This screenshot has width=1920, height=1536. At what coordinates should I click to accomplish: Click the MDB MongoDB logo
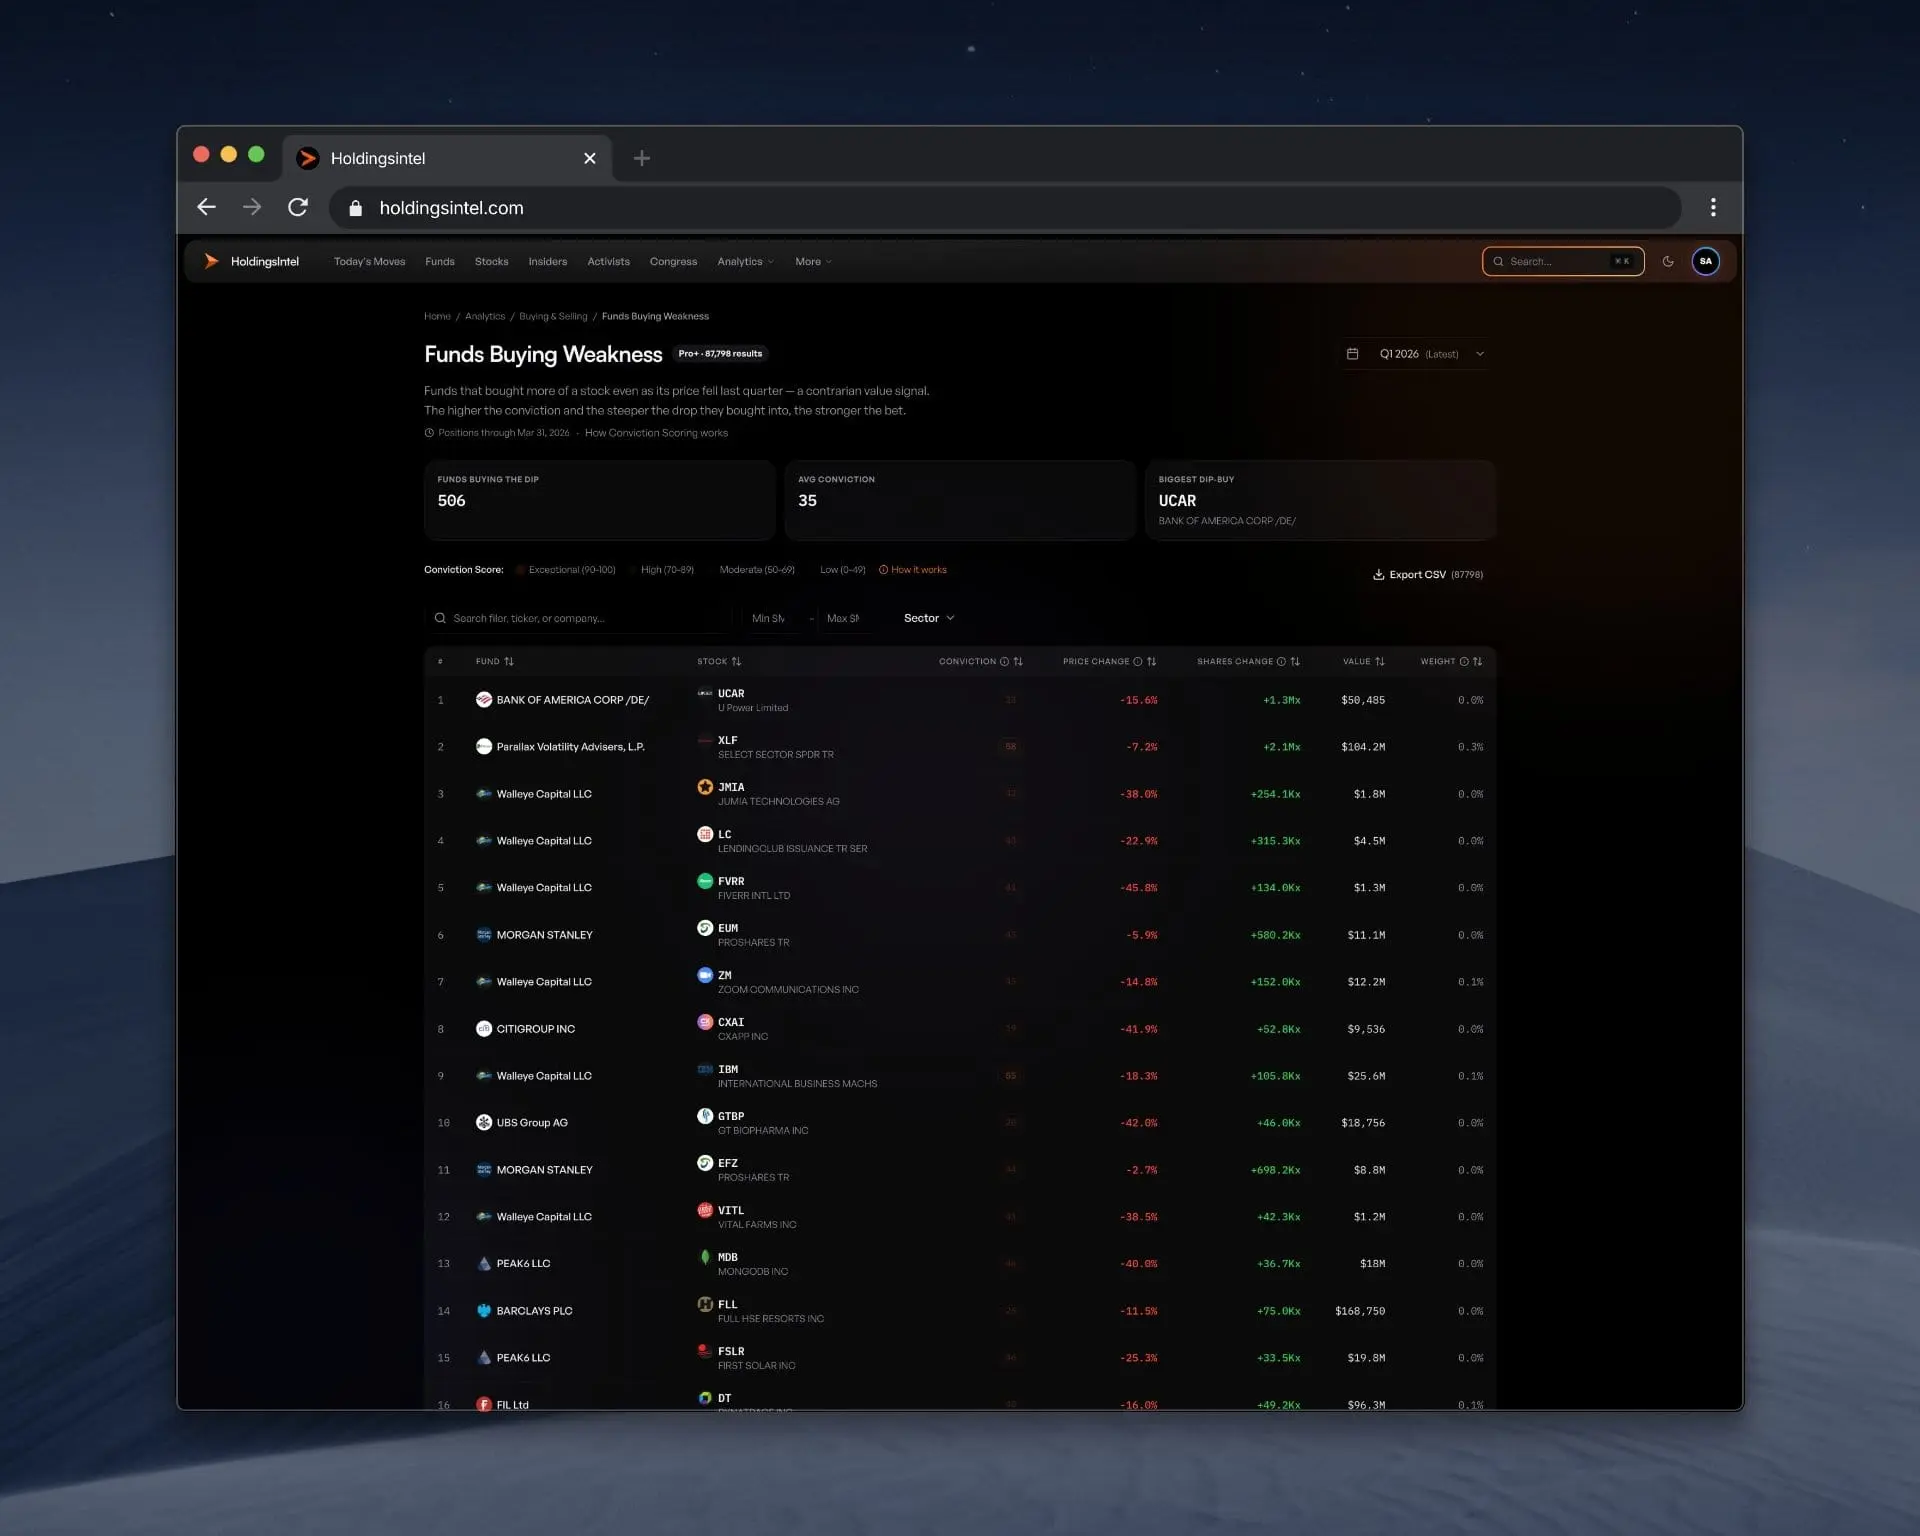[705, 1257]
